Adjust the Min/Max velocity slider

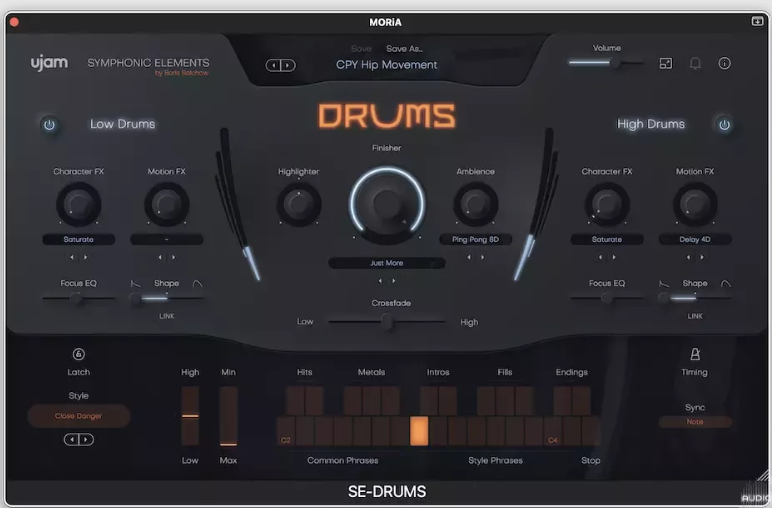[x=228, y=416]
